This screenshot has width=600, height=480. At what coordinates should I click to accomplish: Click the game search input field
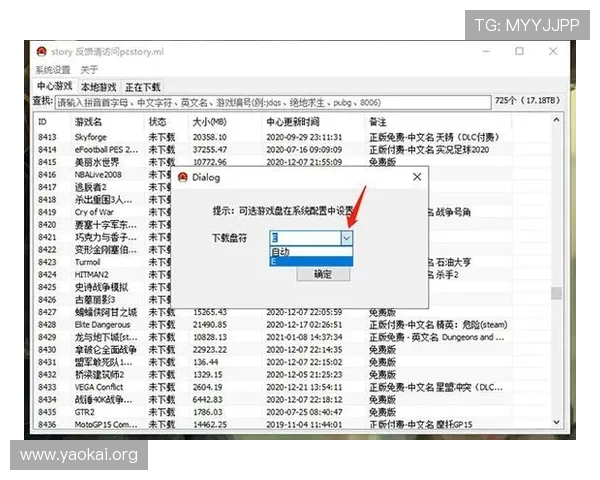tap(273, 103)
